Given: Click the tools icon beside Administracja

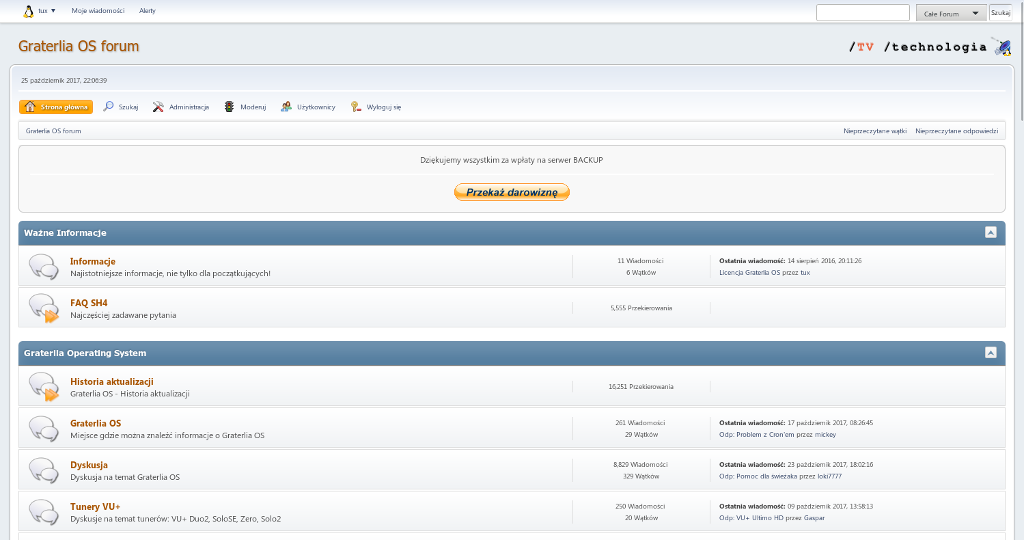Looking at the screenshot, I should [x=158, y=106].
